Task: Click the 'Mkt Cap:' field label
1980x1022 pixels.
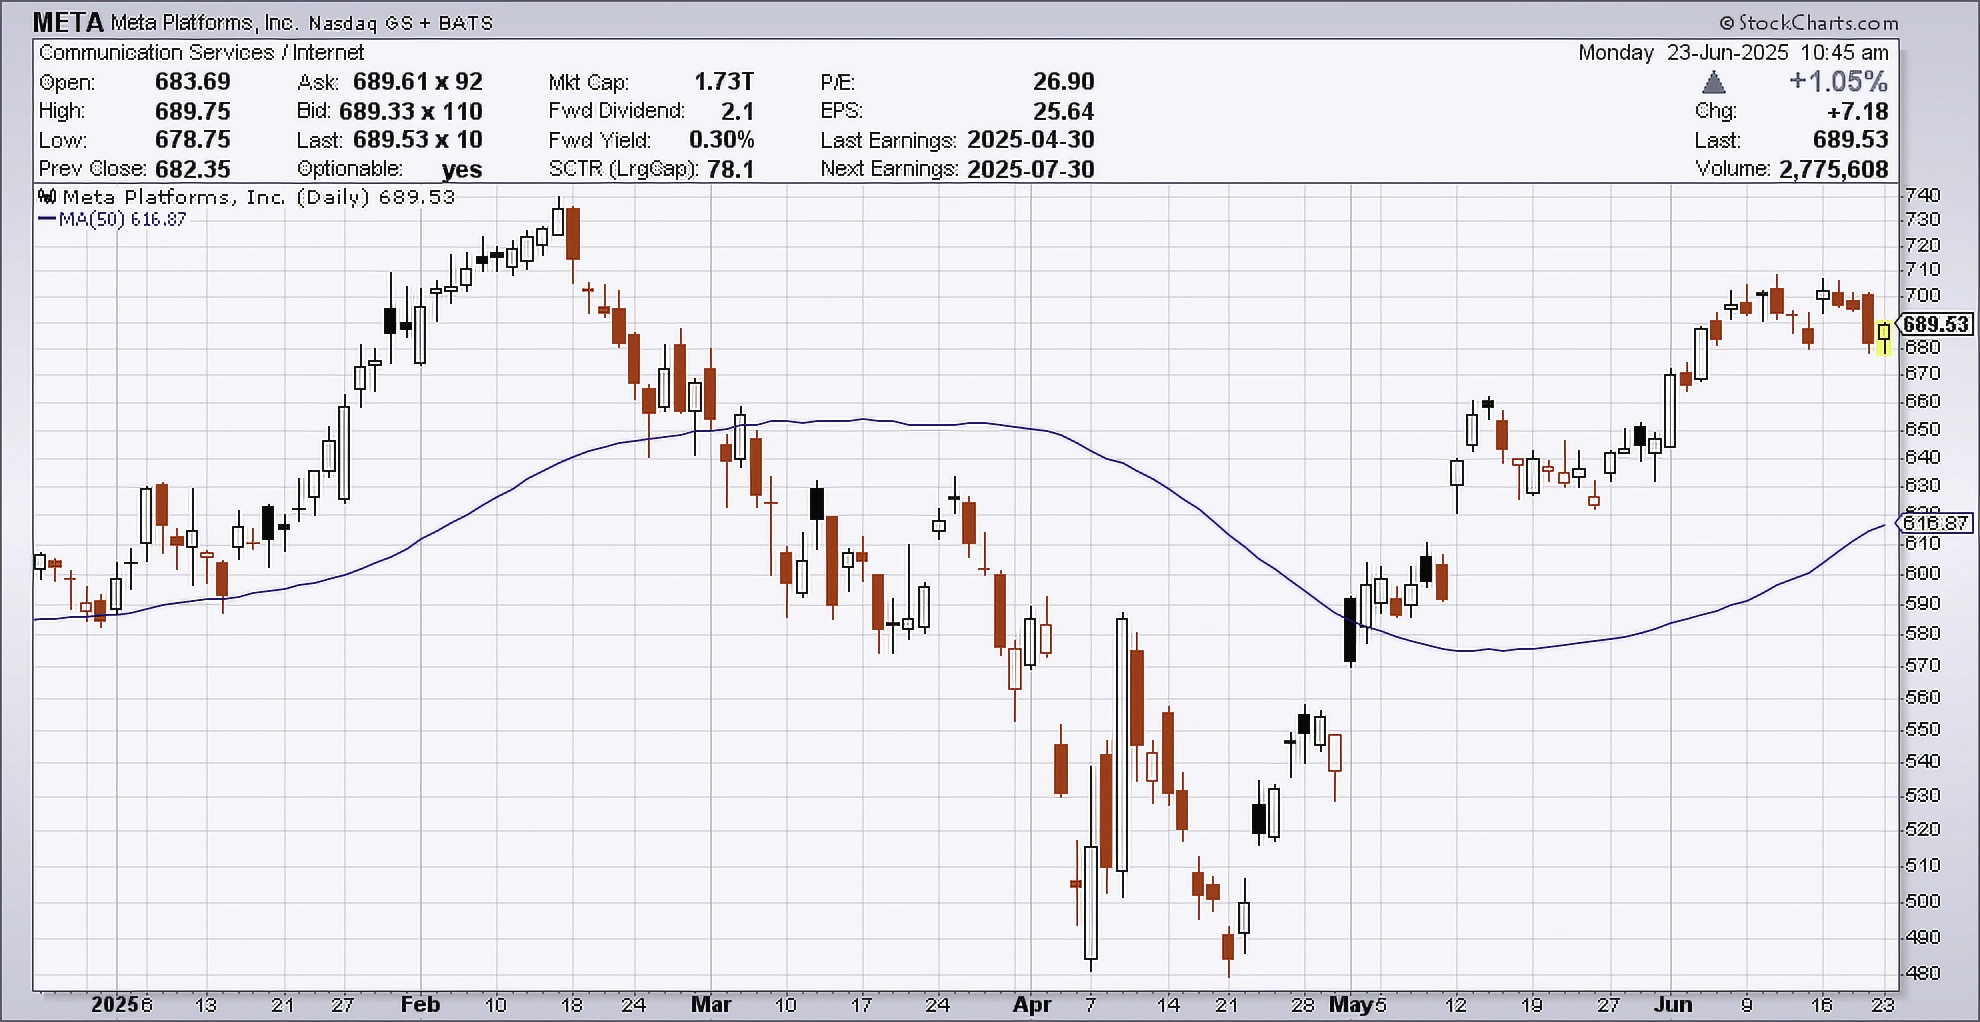Action: point(588,82)
